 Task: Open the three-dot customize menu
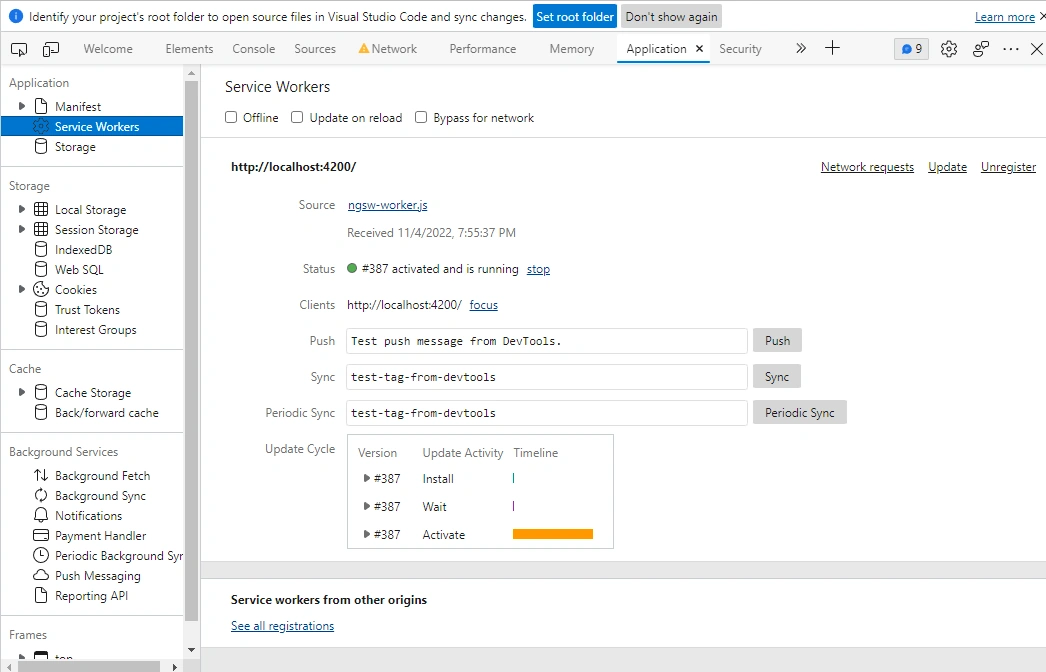1011,49
